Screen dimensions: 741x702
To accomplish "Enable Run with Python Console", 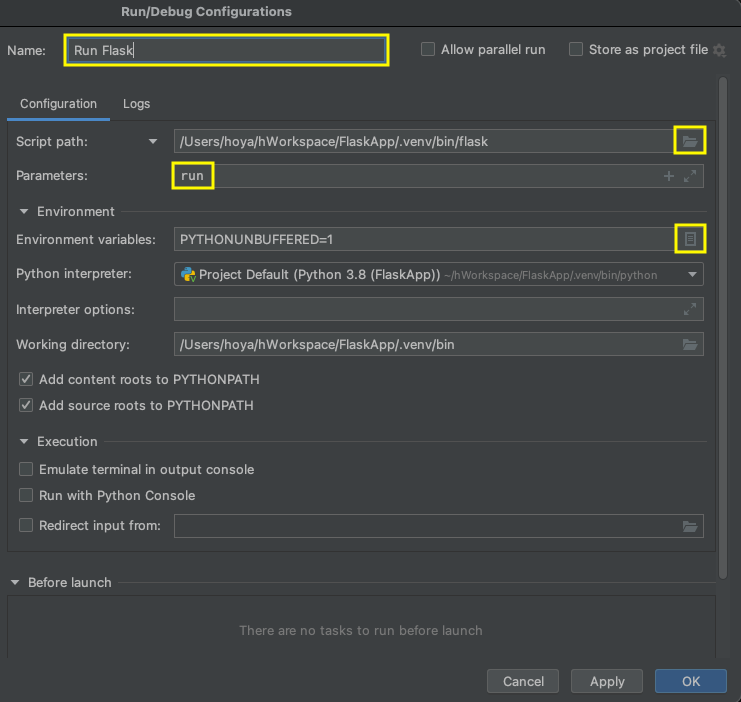I will 26,495.
